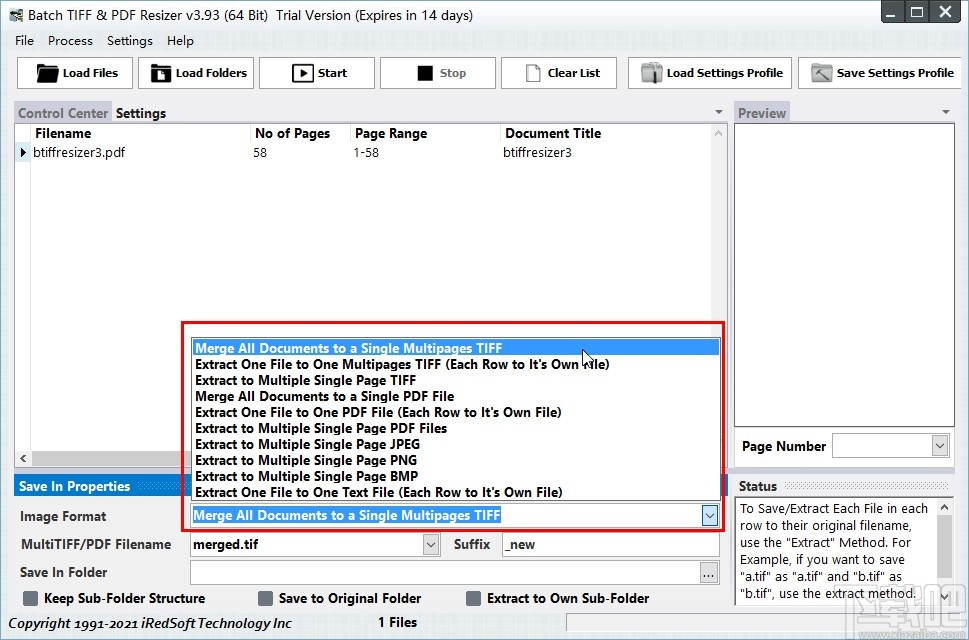Switch to the Settings tab
This screenshot has width=969, height=640.
[x=139, y=113]
